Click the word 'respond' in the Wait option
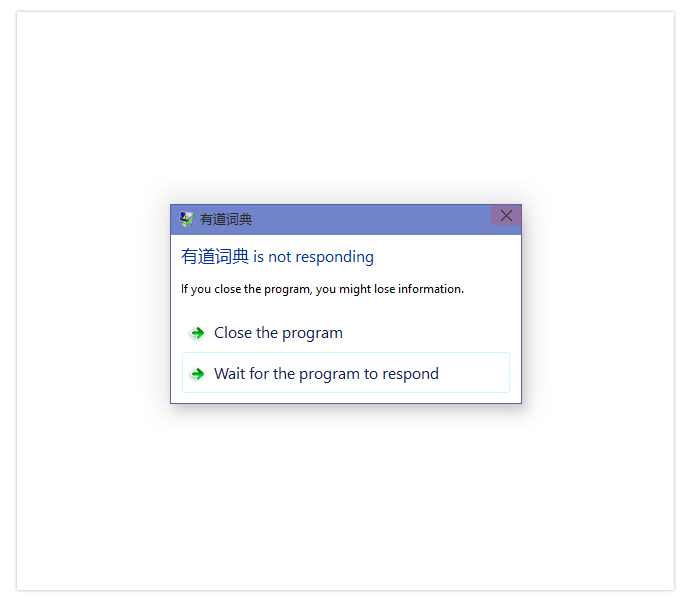 point(411,374)
